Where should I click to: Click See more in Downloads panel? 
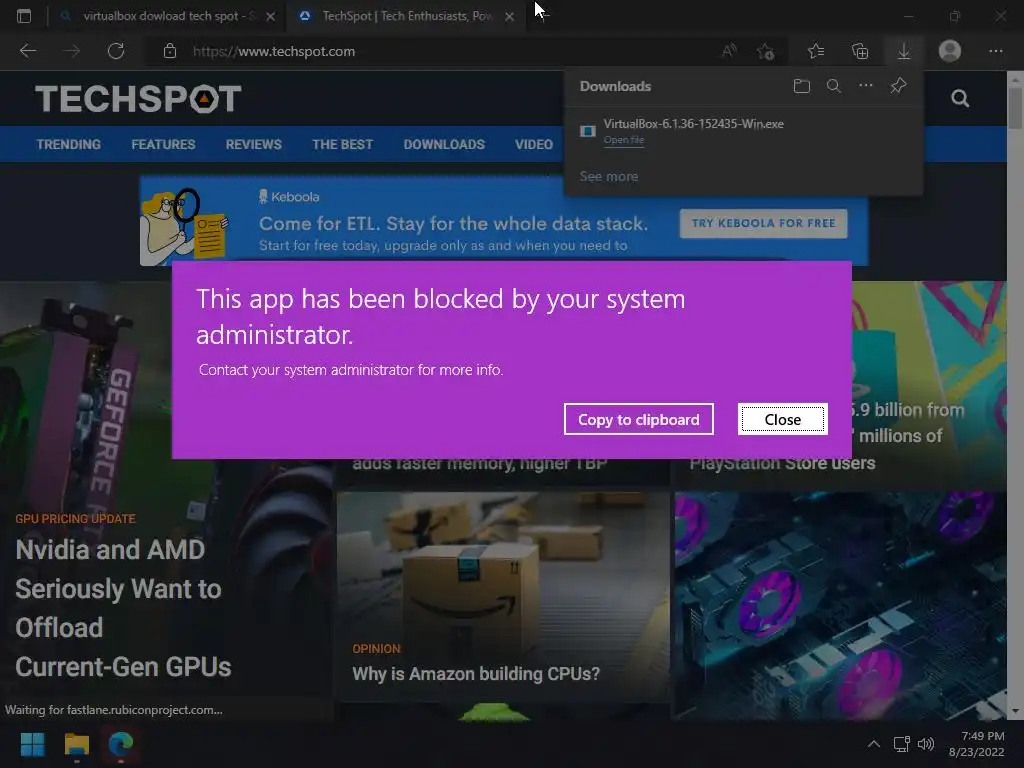pos(609,176)
